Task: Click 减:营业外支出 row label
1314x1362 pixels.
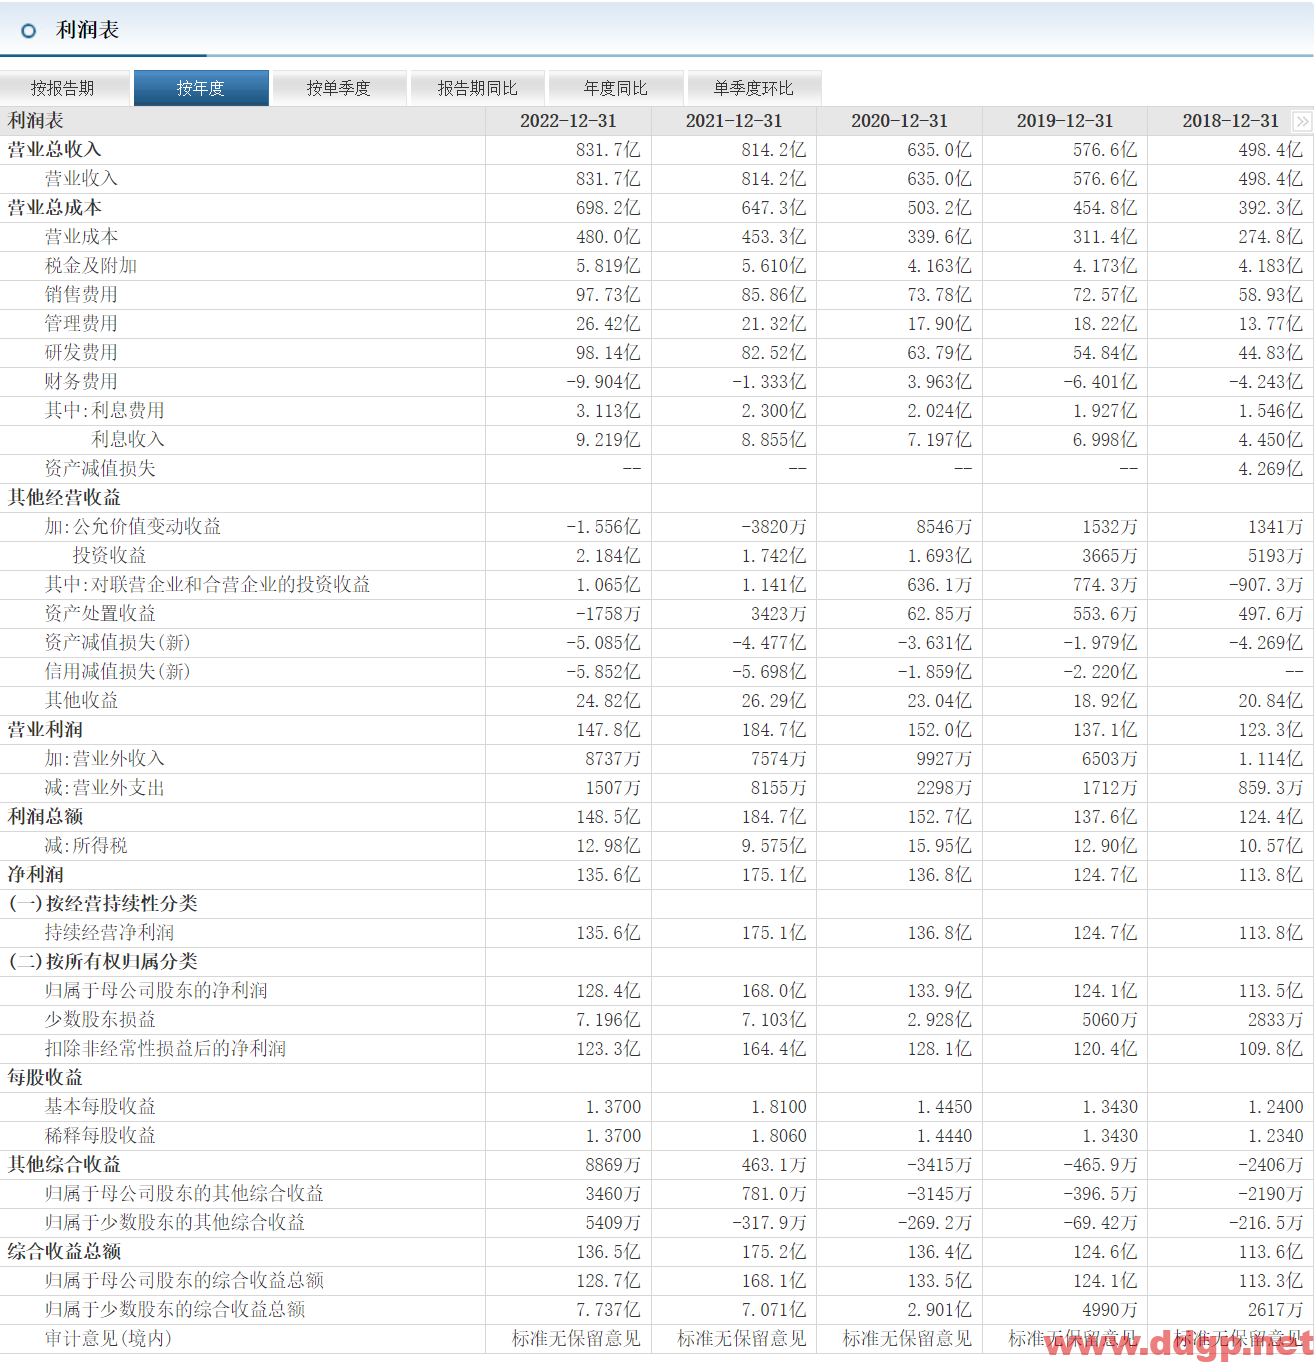Action: [104, 788]
